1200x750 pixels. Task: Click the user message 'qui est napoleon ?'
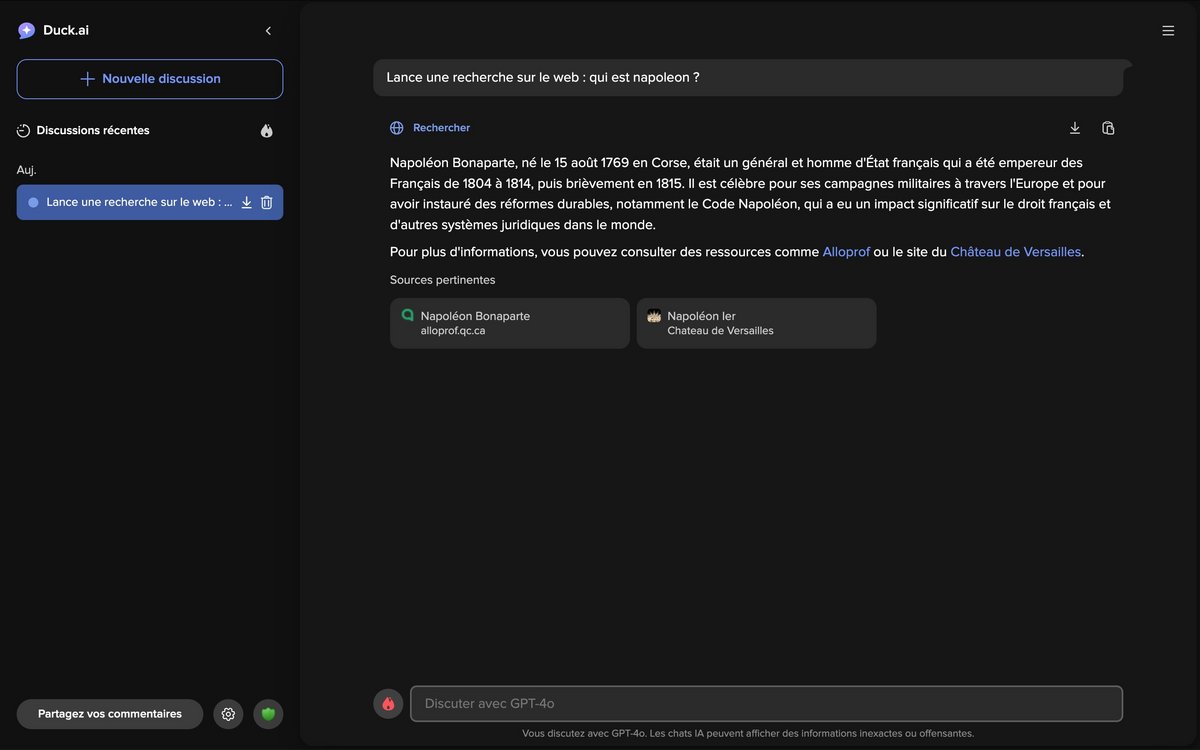tap(748, 77)
